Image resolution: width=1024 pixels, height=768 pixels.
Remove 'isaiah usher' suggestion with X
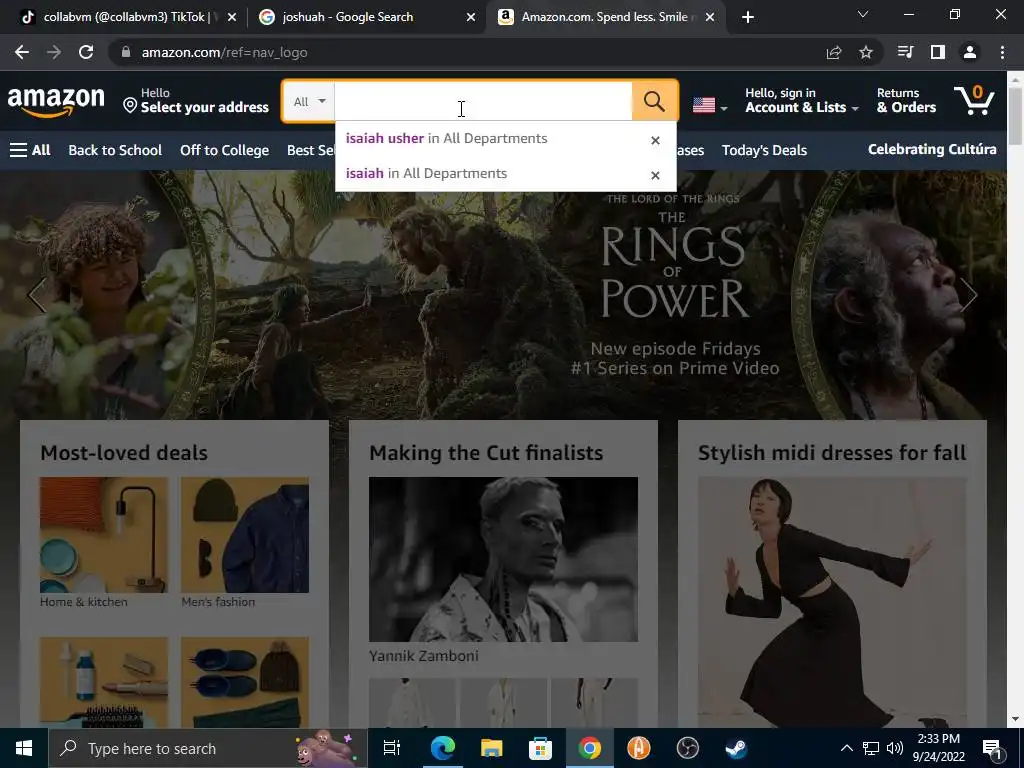point(655,140)
